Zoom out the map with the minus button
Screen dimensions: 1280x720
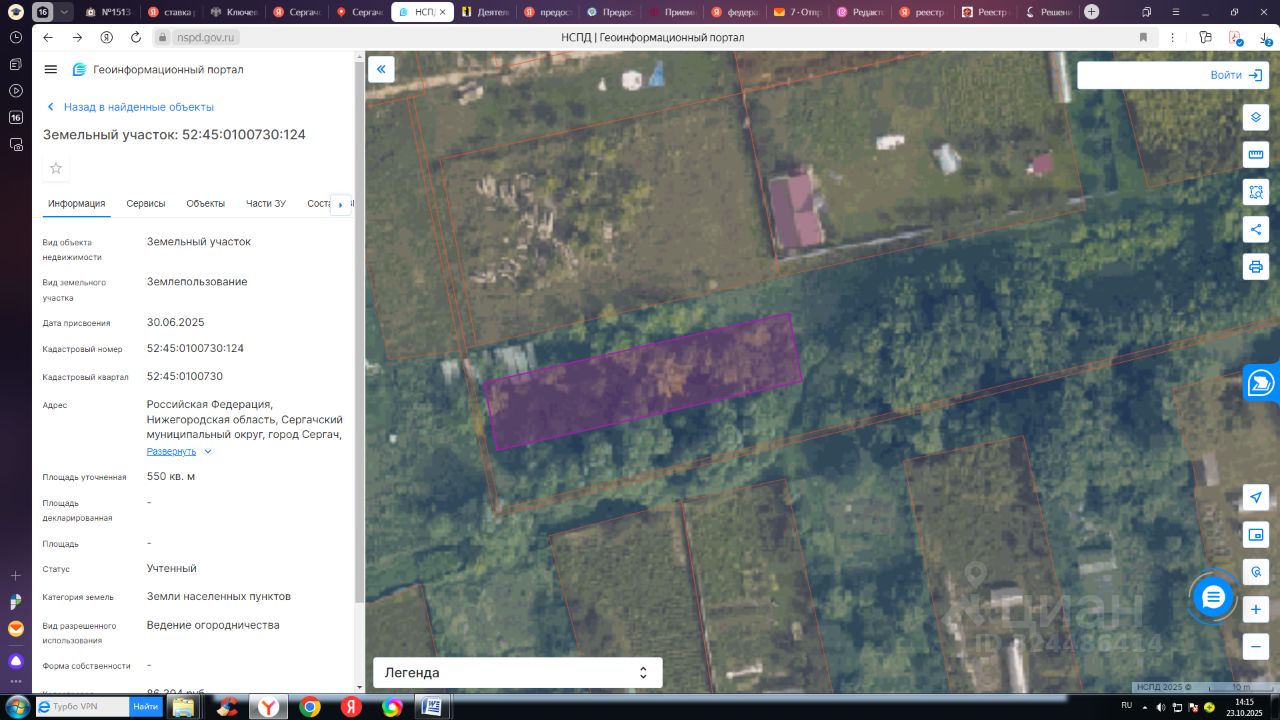pos(1256,646)
